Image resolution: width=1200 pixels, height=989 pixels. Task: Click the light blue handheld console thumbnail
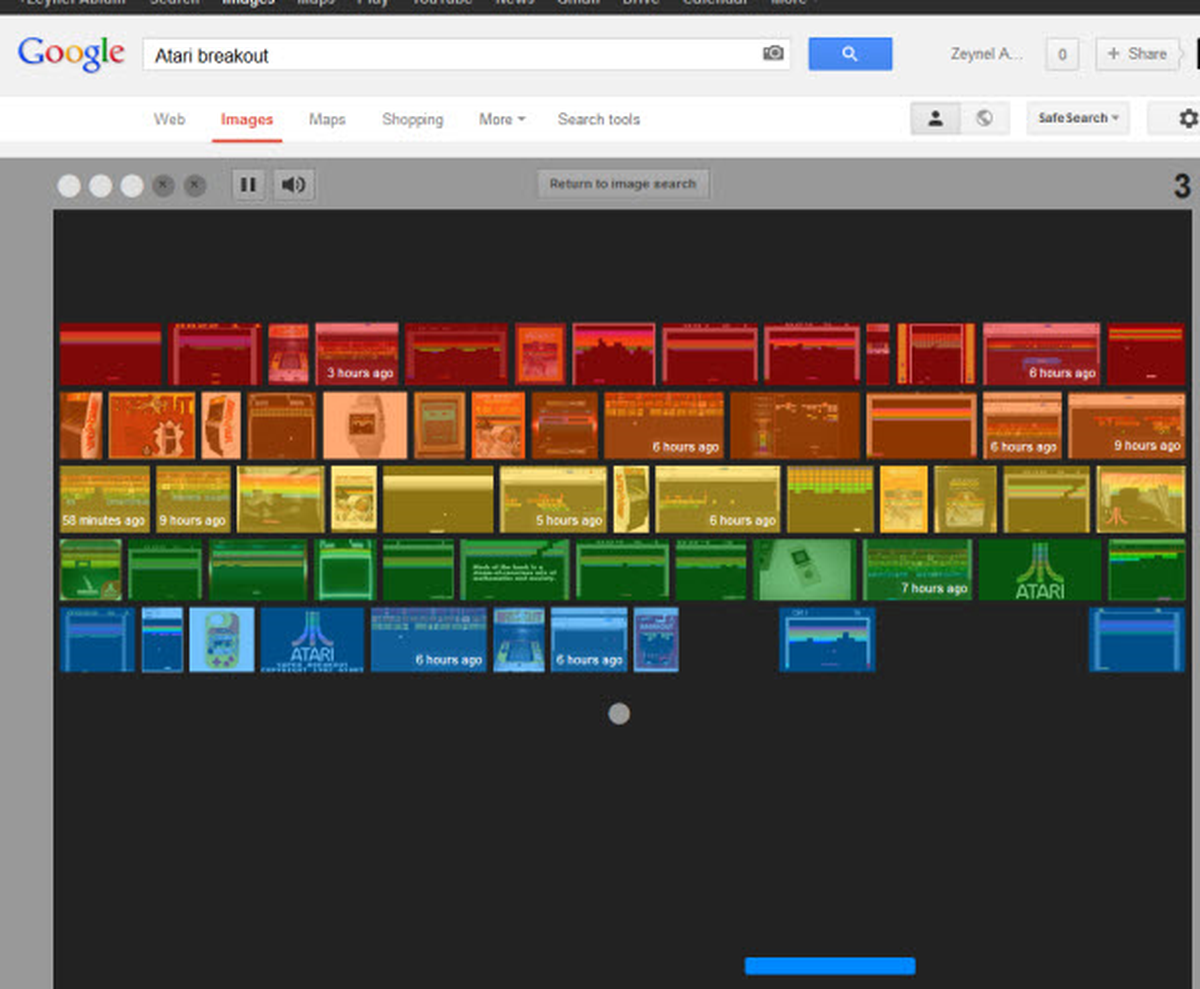pyautogui.click(x=222, y=639)
